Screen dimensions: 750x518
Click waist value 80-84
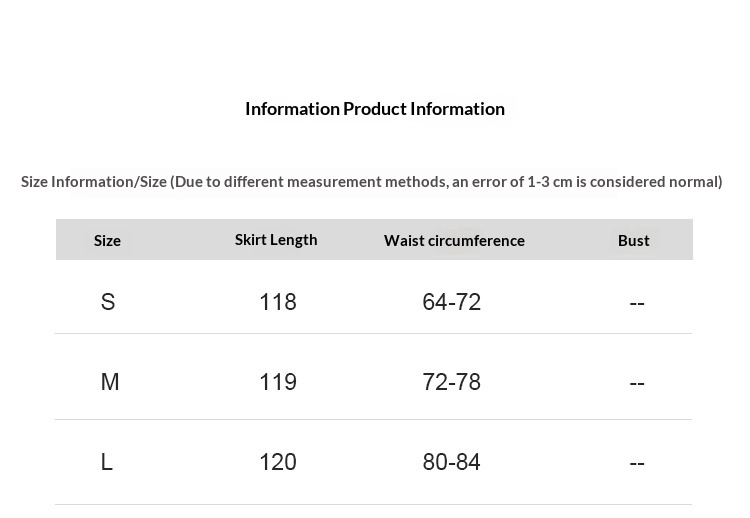click(x=452, y=462)
